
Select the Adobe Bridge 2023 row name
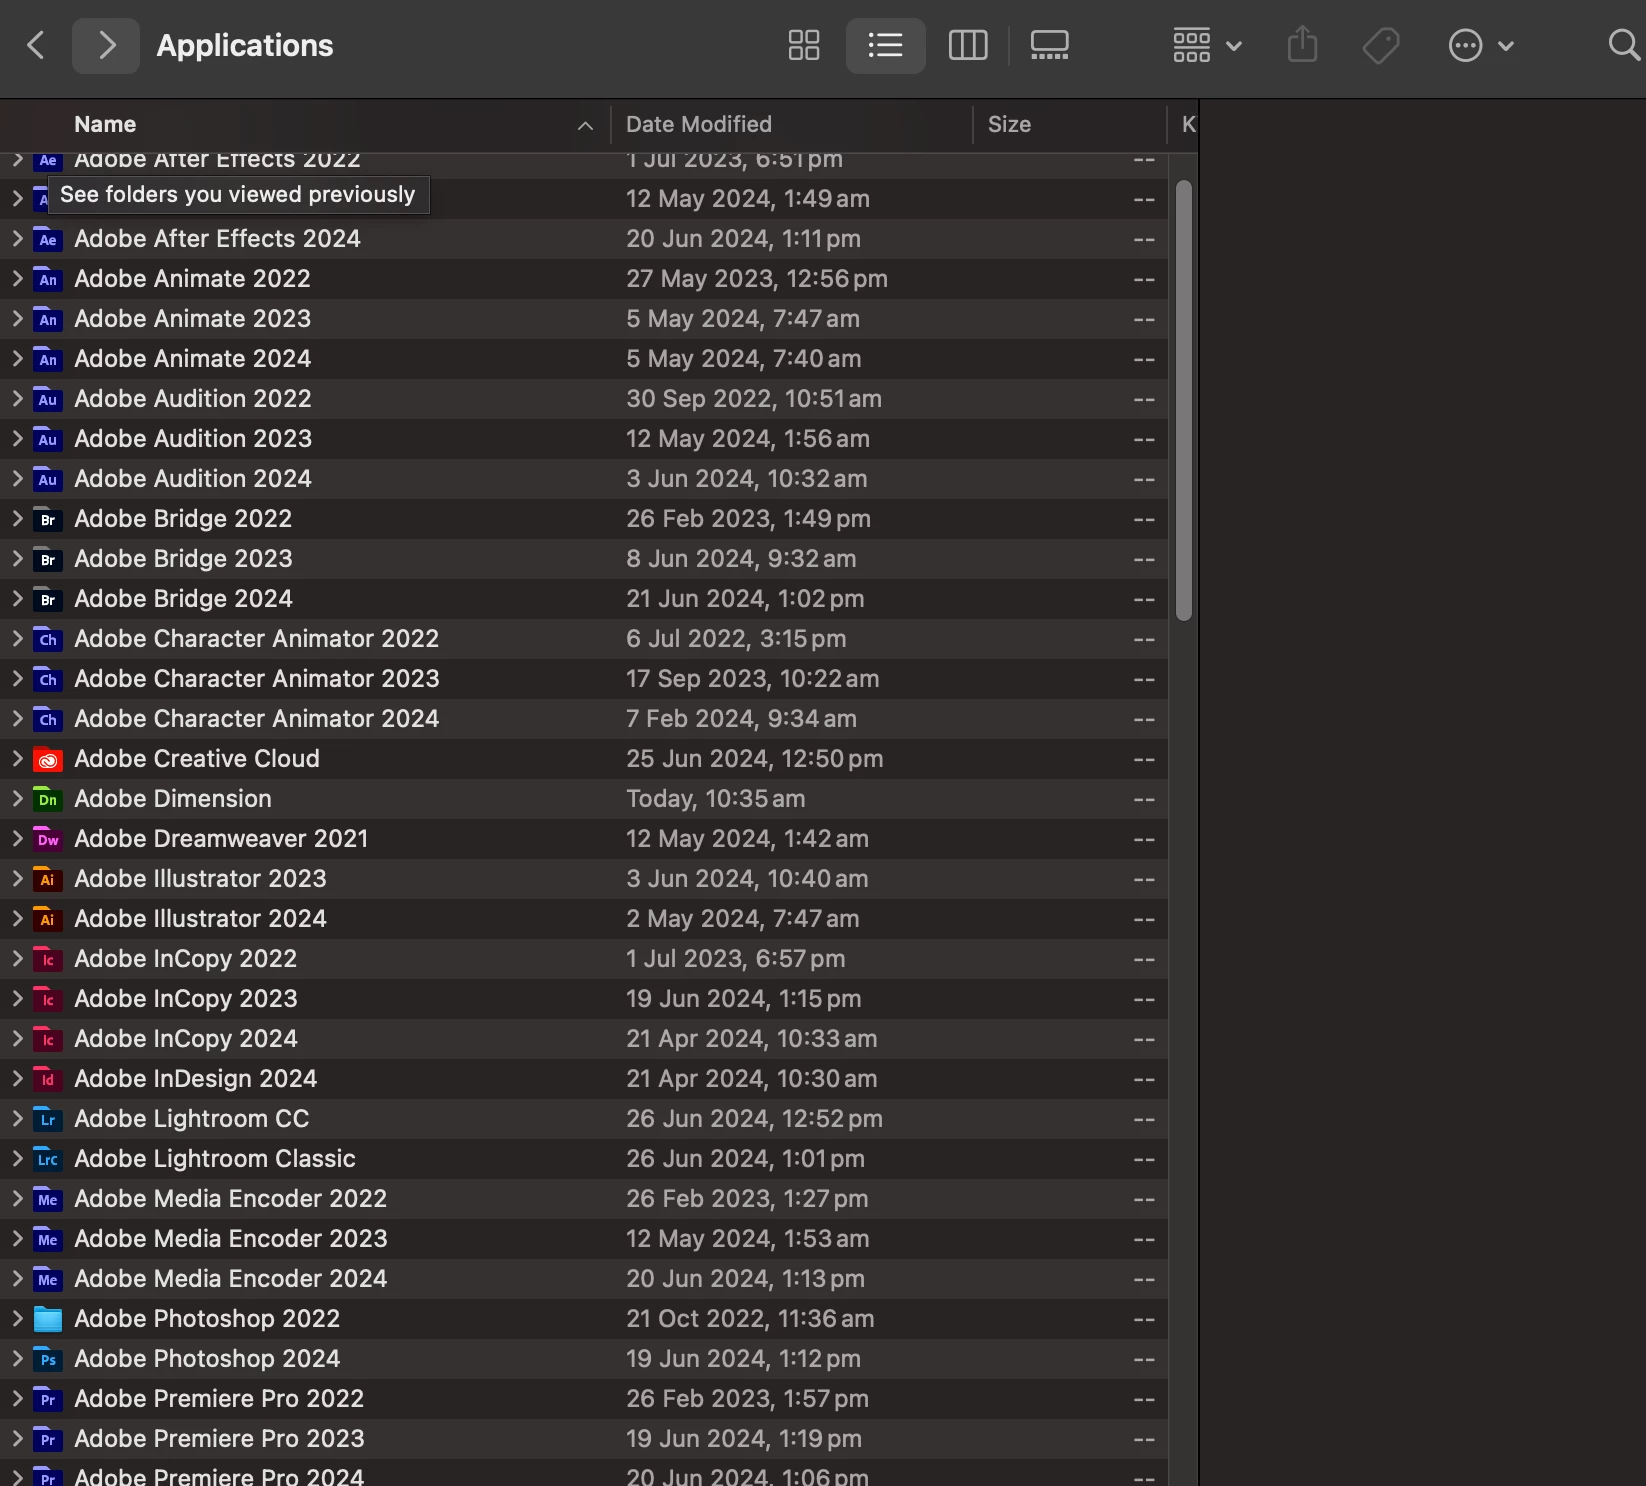pyautogui.click(x=184, y=559)
